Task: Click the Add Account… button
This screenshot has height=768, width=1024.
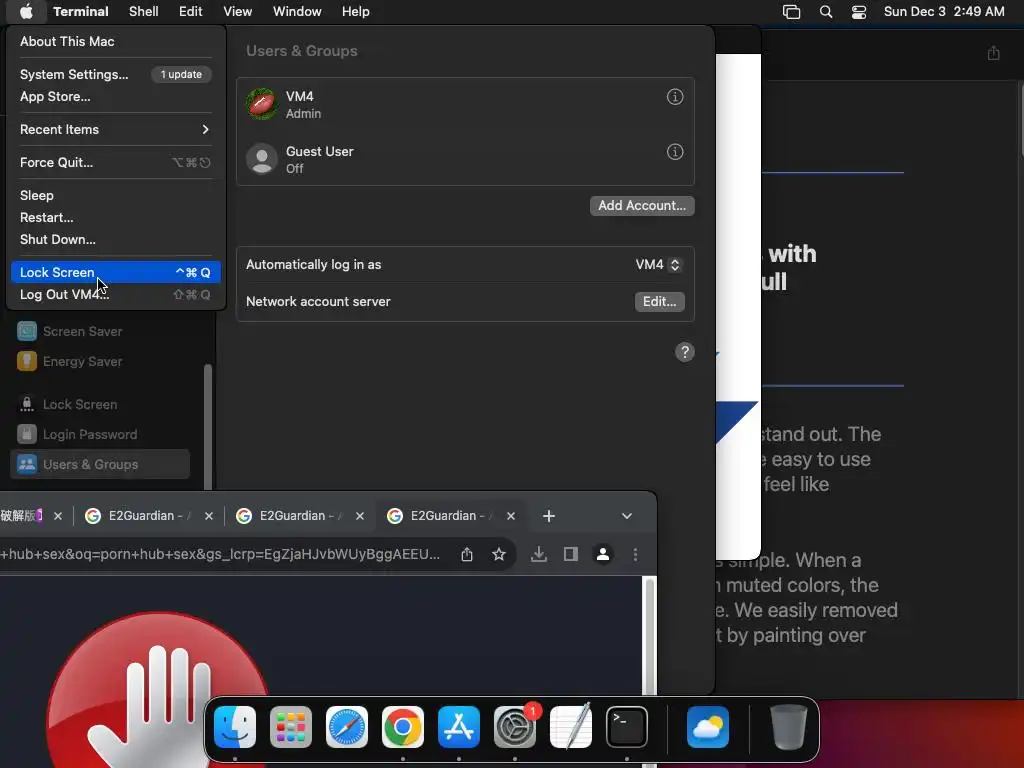Action: (x=642, y=206)
